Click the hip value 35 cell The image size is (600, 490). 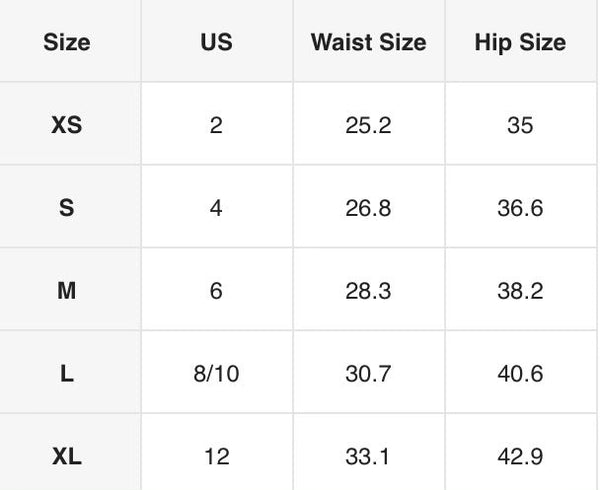[520, 125]
